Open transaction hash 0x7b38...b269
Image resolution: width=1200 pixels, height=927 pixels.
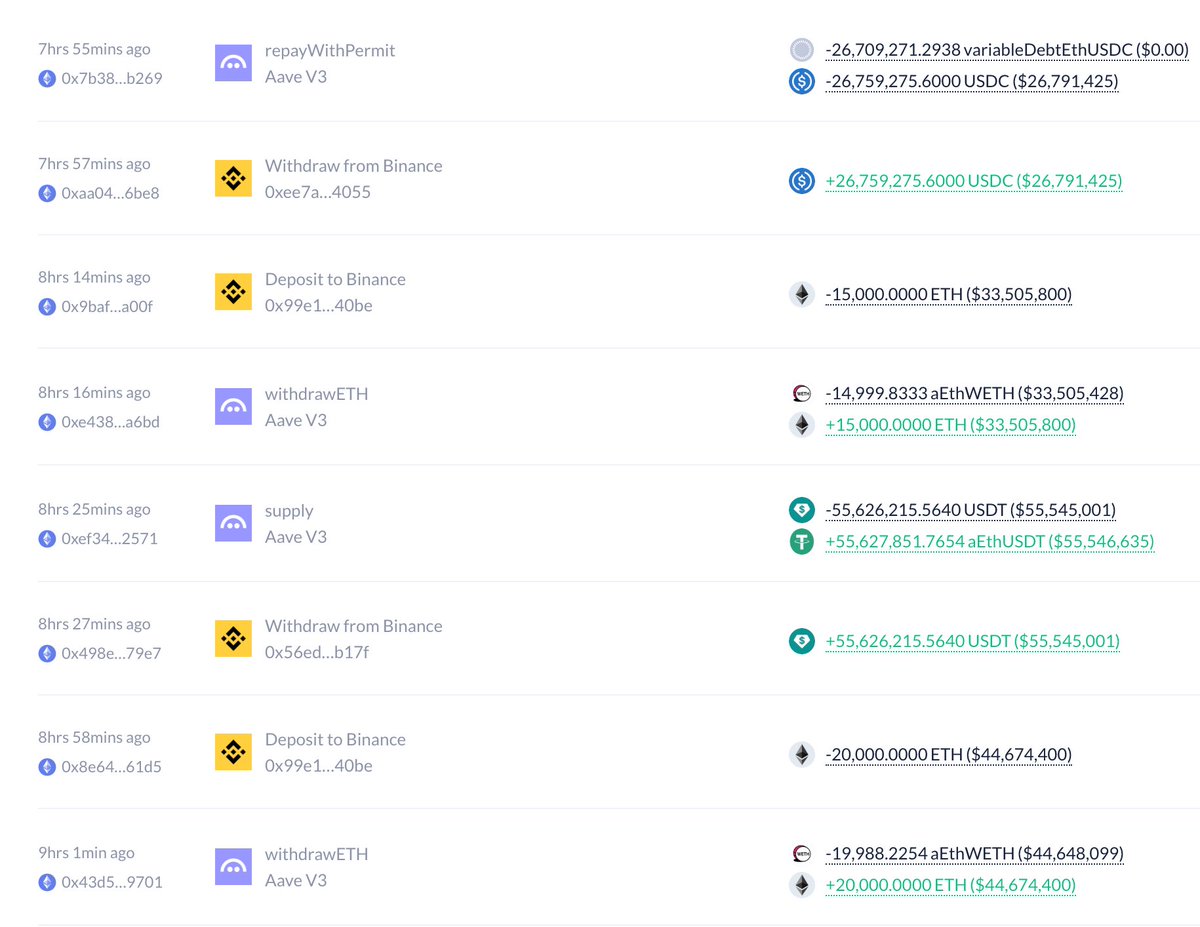click(x=111, y=78)
